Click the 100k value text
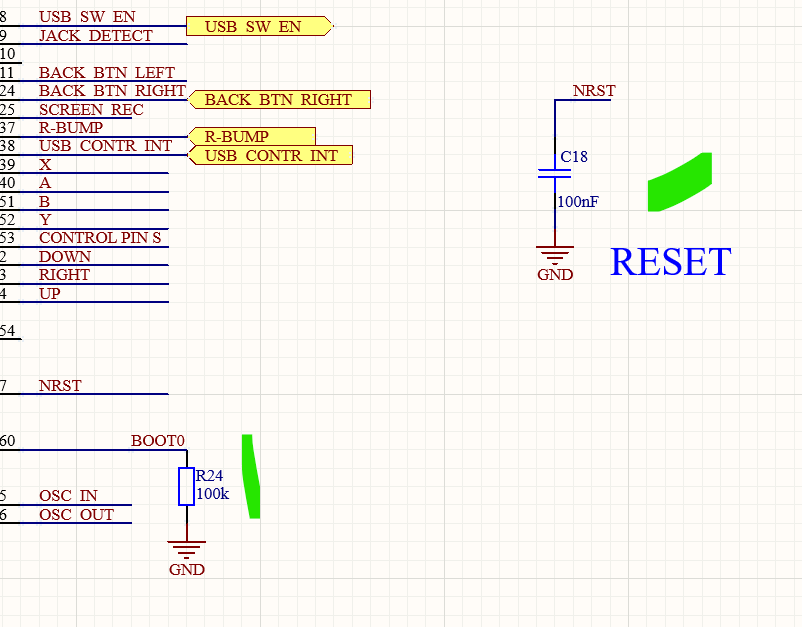The image size is (802, 627). coord(213,494)
